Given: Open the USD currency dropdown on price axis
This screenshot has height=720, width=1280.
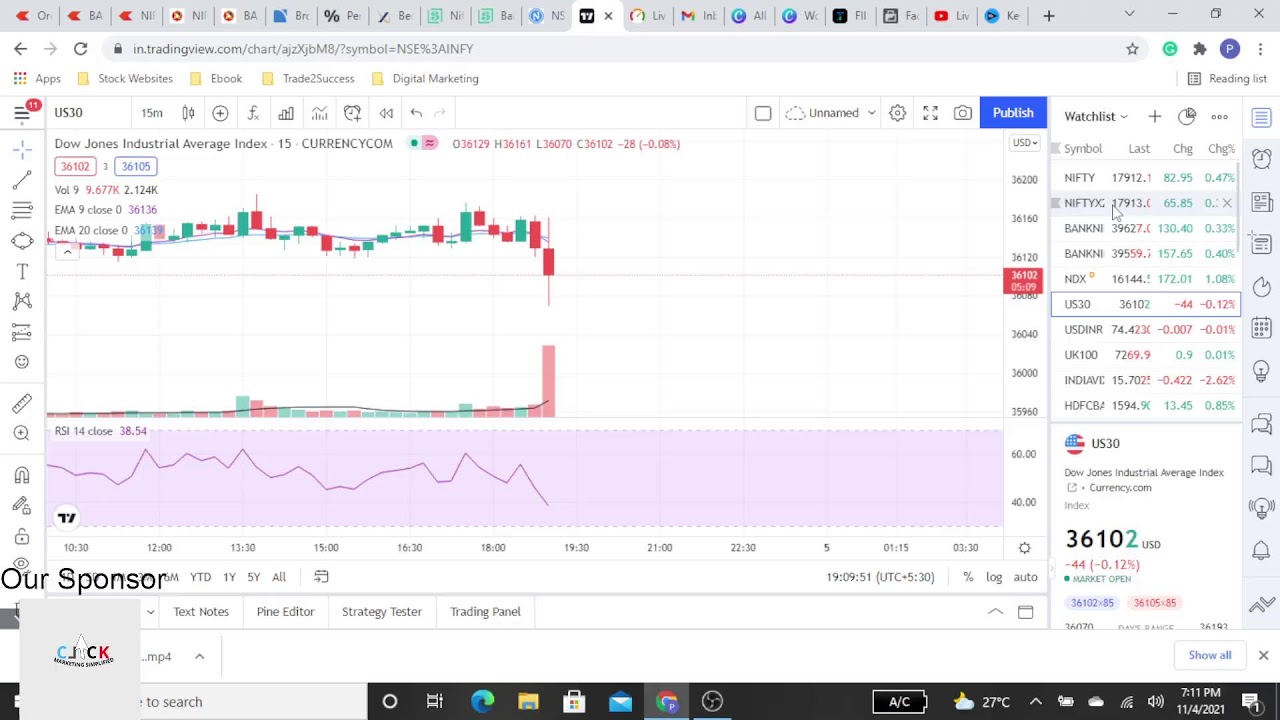Looking at the screenshot, I should point(1026,143).
